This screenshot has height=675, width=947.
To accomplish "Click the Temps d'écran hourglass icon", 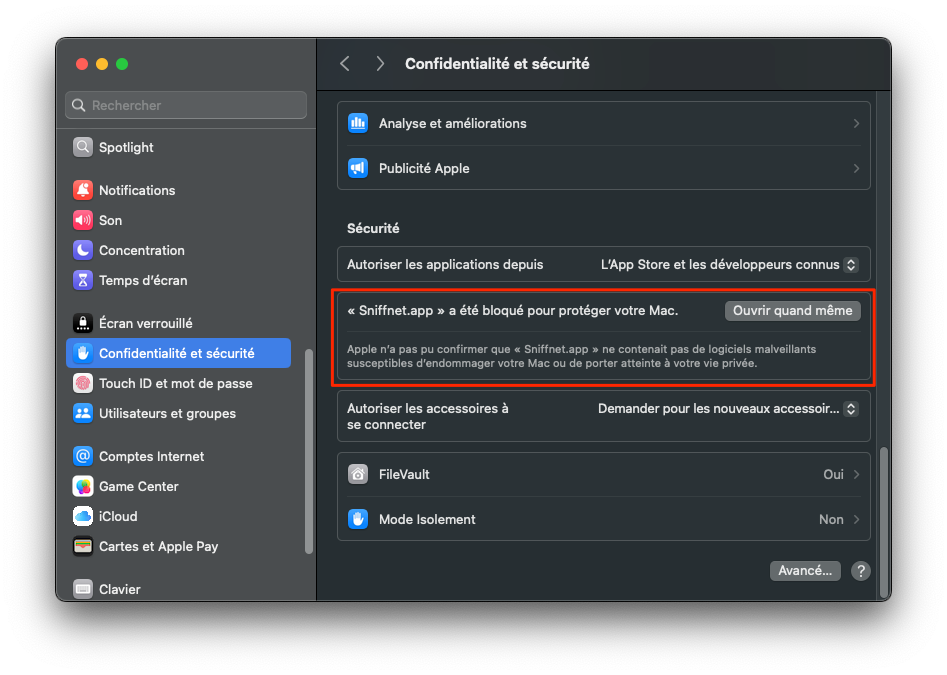I will pos(83,280).
